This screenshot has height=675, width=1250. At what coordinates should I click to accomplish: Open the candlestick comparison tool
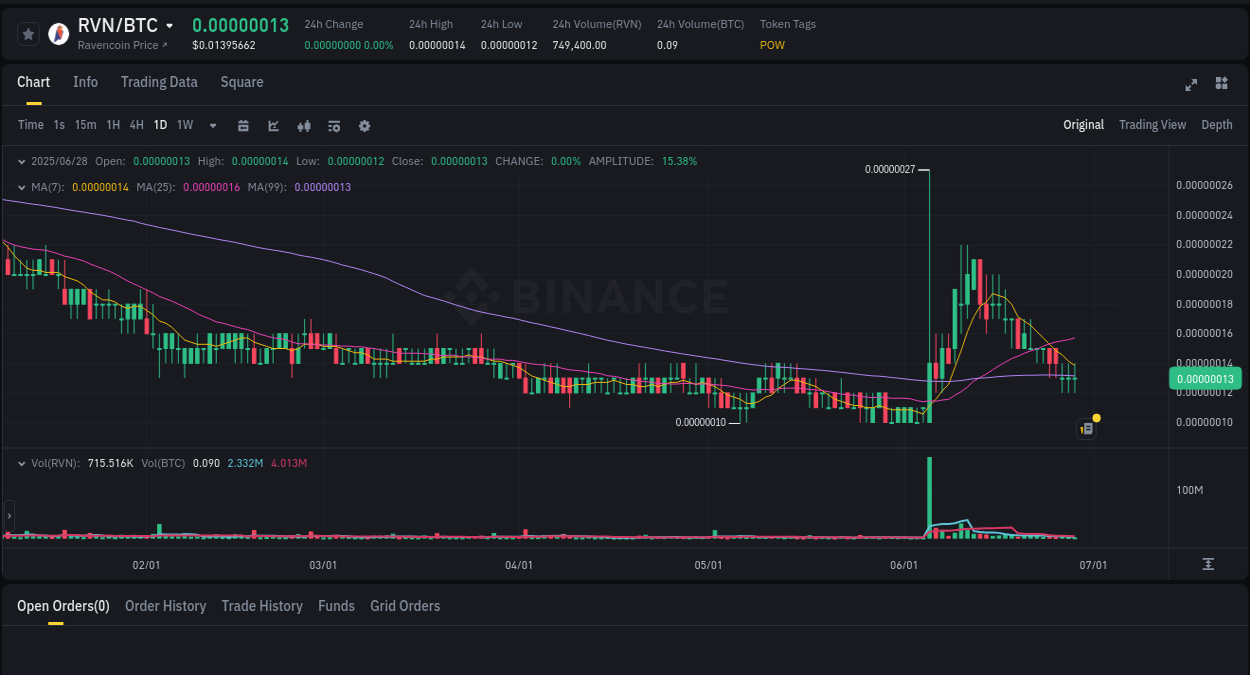[303, 125]
